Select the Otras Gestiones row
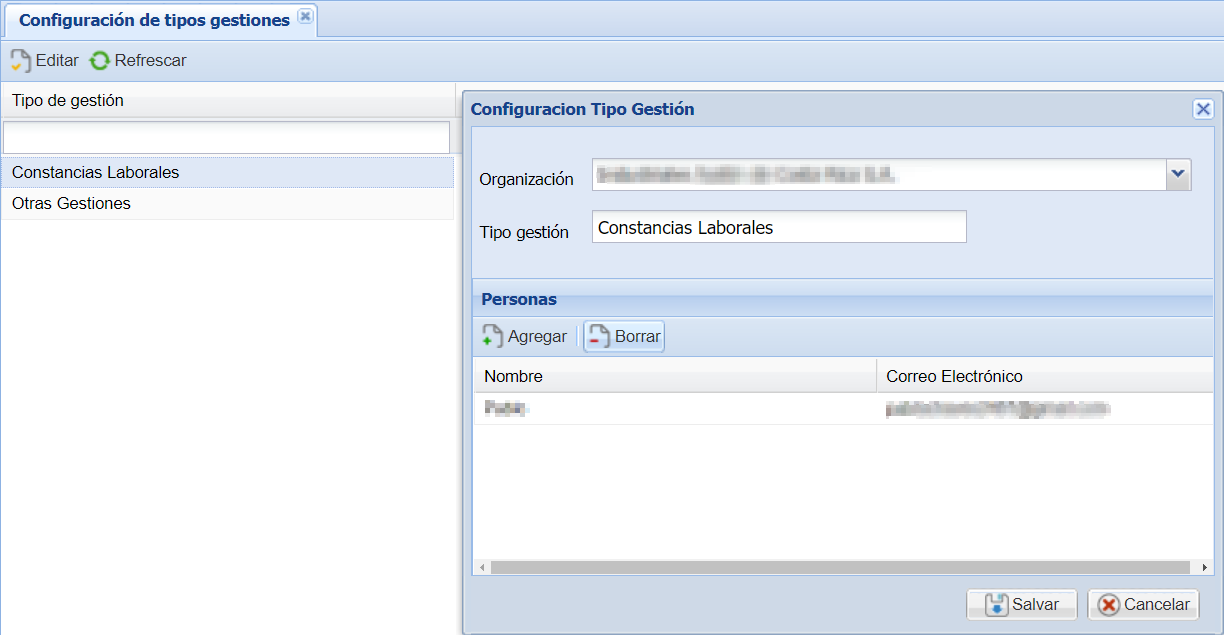Viewport: 1224px width, 635px height. [228, 203]
